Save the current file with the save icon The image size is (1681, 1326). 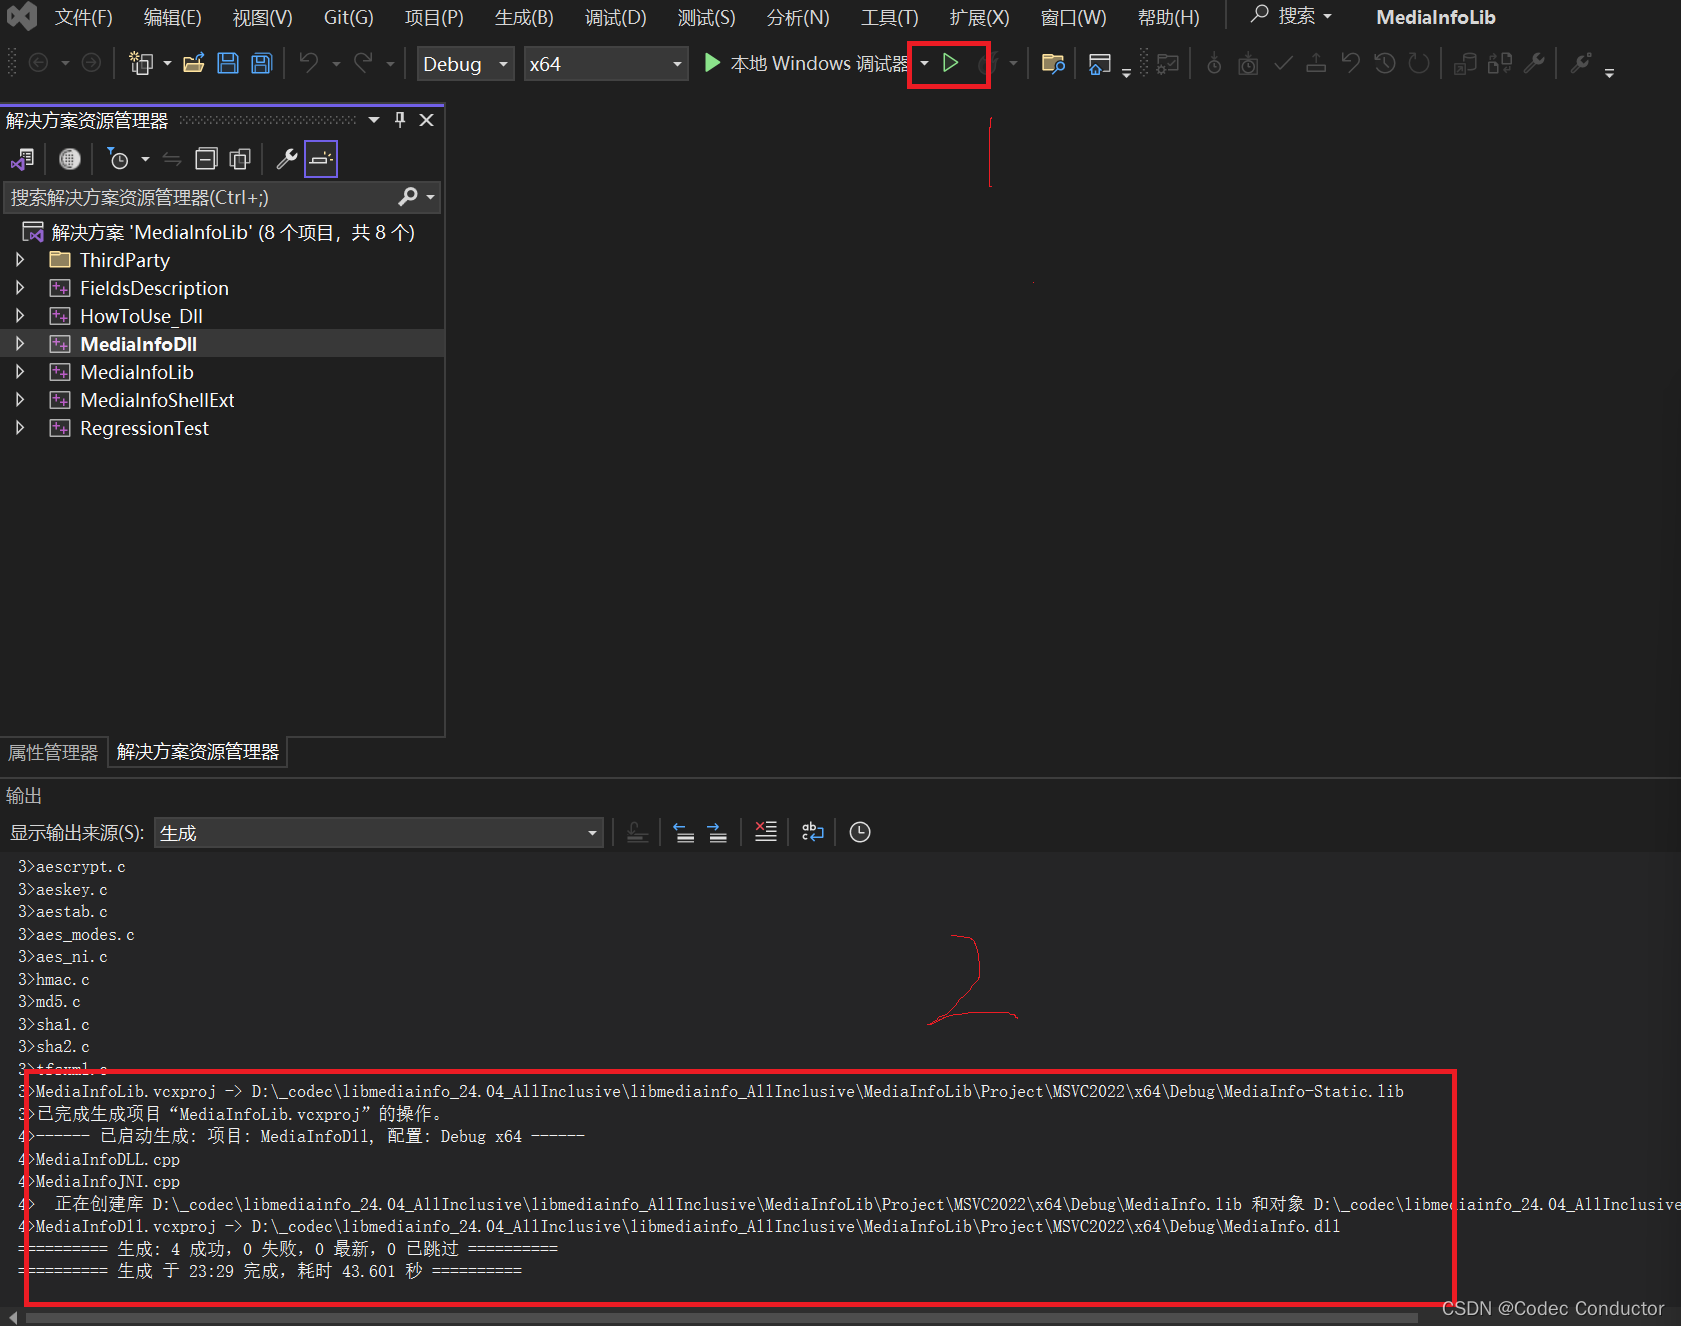(228, 64)
